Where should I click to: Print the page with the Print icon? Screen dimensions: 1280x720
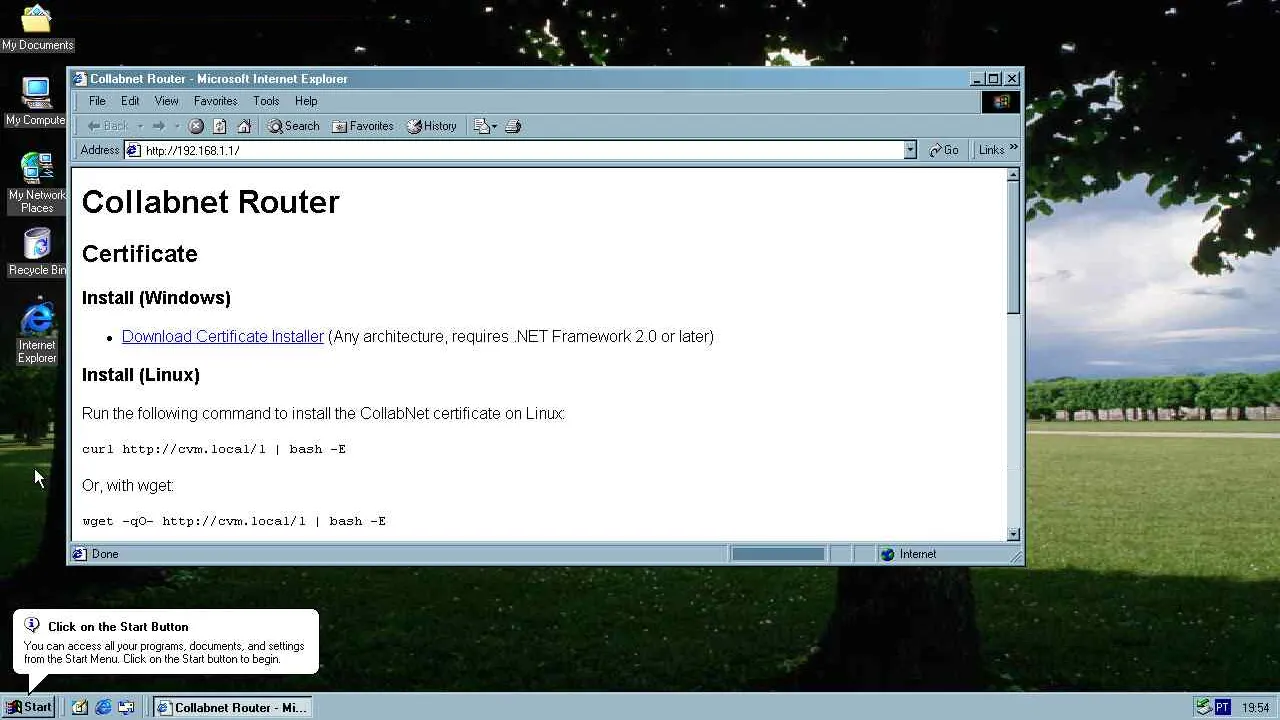tap(513, 126)
